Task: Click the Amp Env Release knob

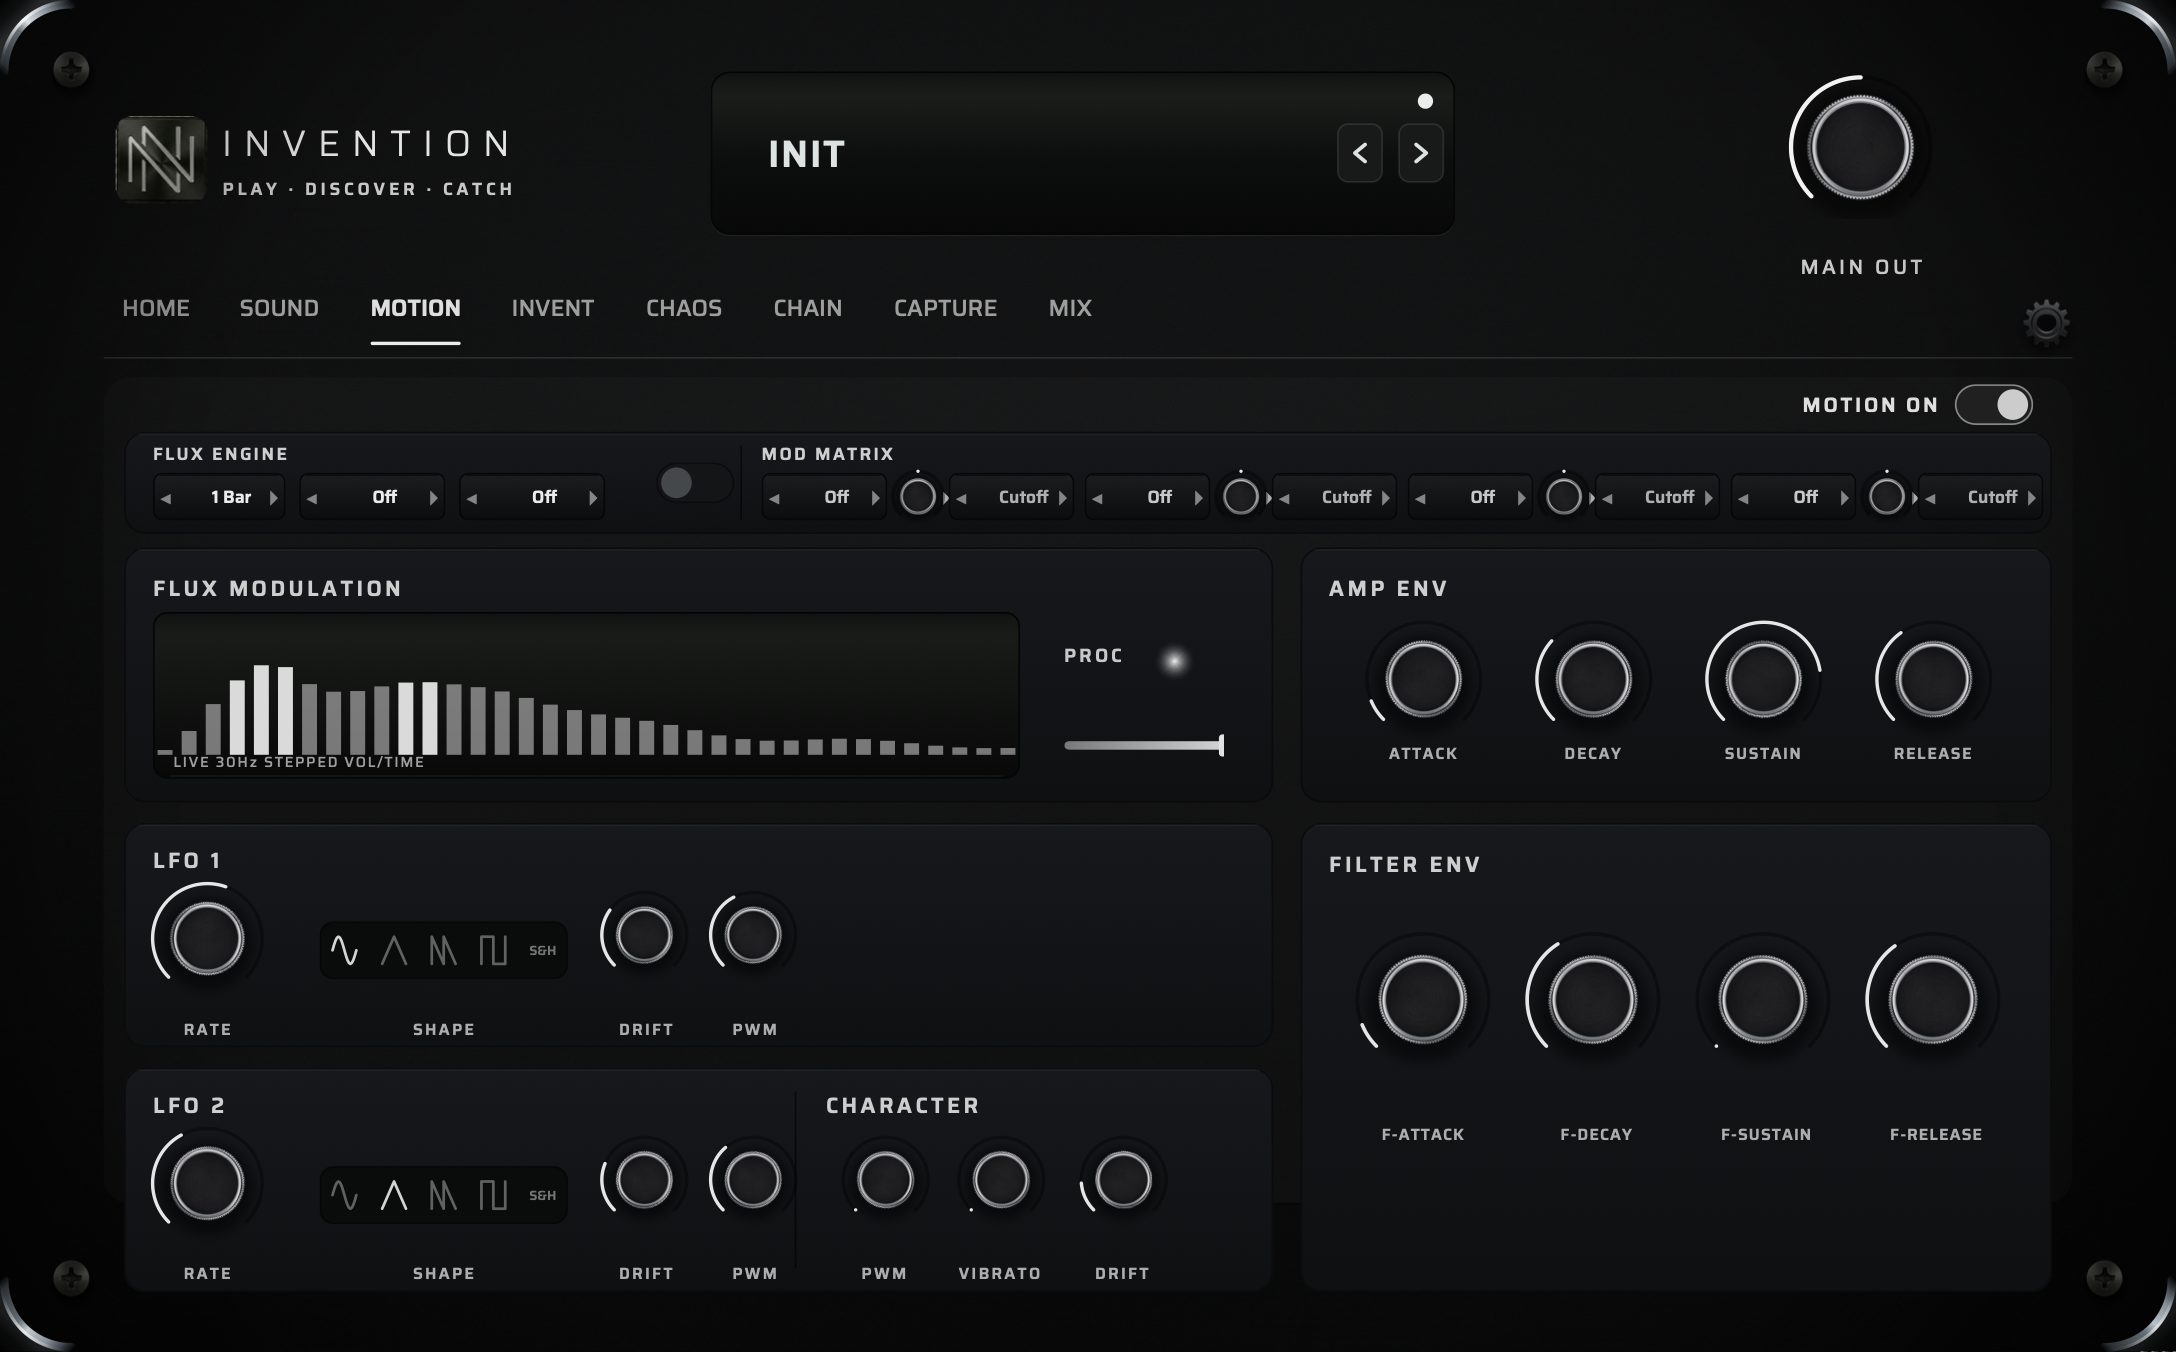Action: point(1933,680)
